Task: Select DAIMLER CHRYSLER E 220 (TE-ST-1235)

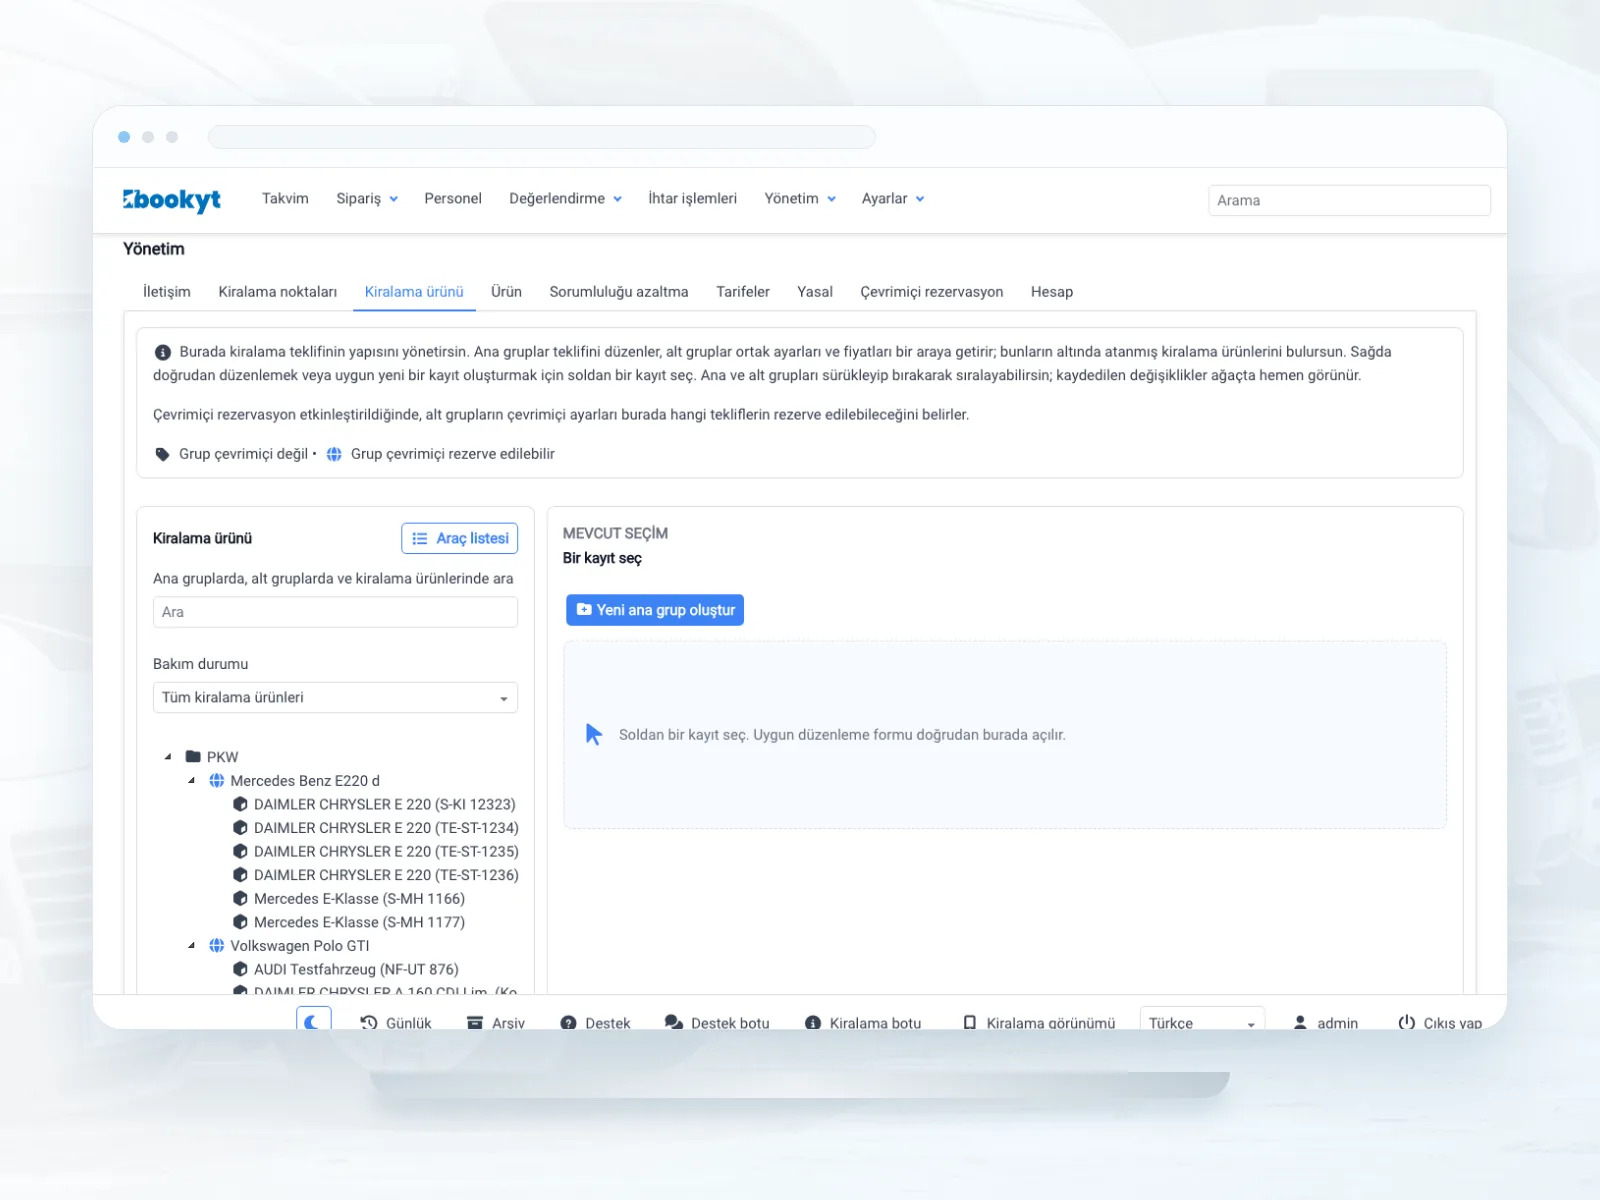Action: point(375,852)
